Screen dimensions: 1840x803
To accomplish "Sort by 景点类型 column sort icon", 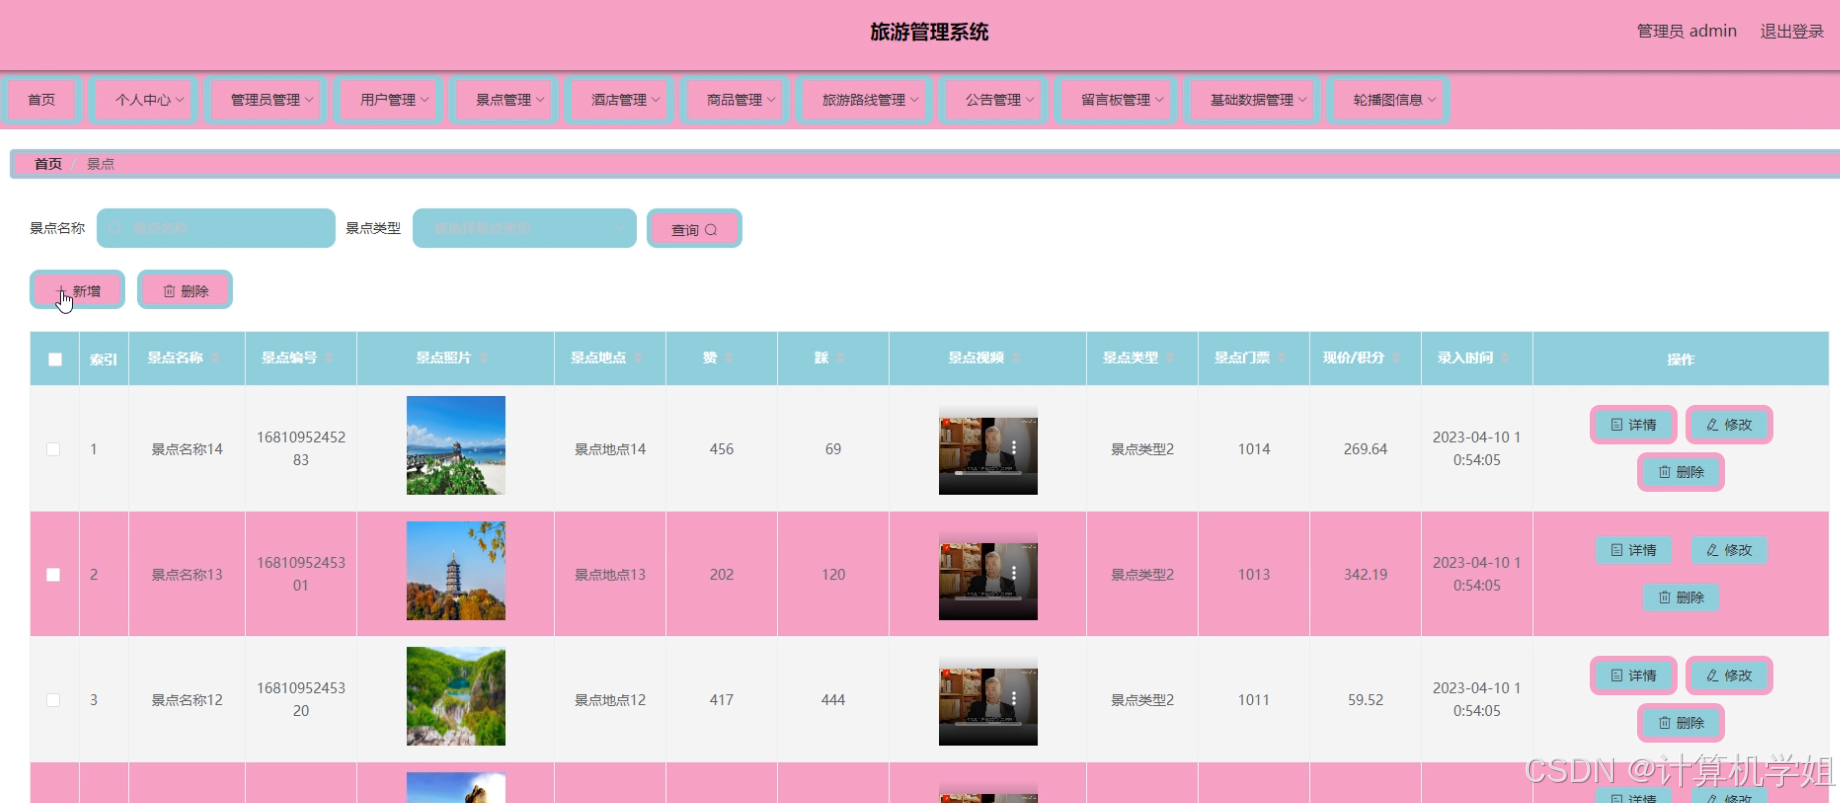I will (x=1170, y=358).
